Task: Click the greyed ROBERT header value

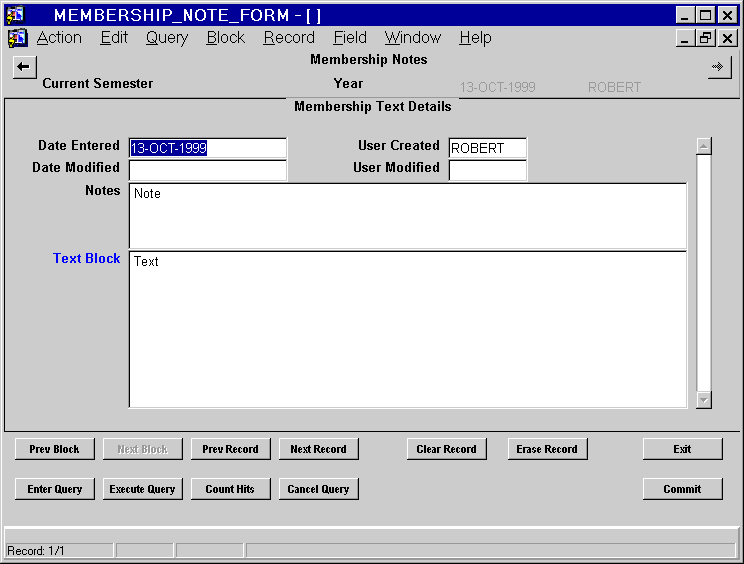Action: click(x=614, y=87)
